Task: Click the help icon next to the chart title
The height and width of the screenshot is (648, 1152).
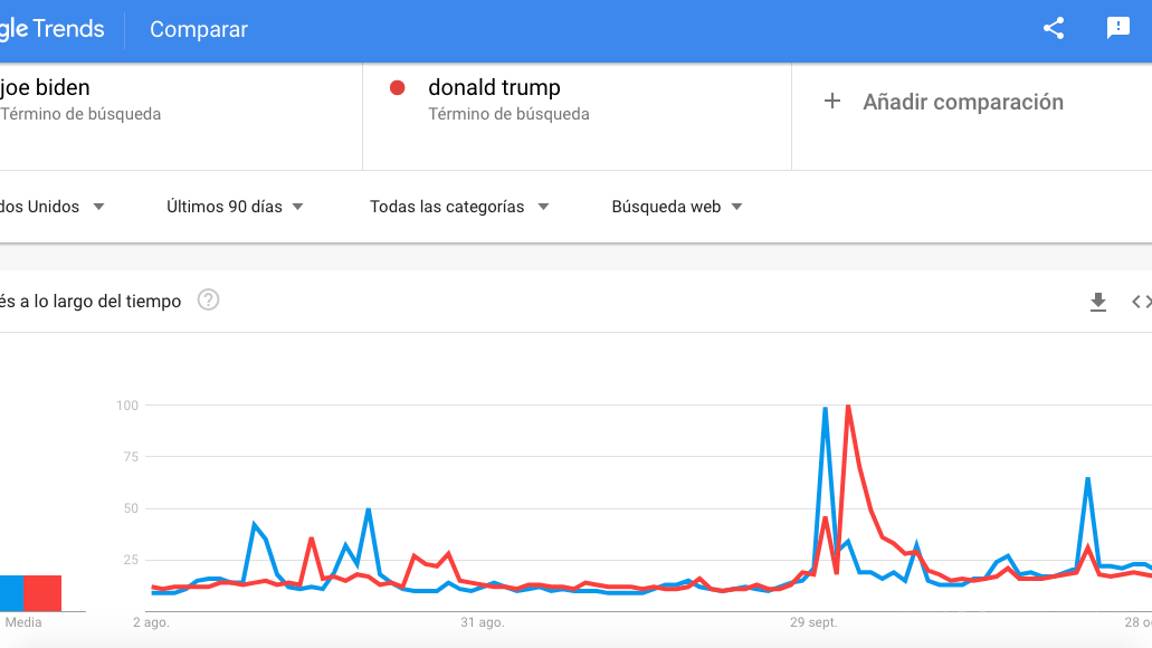Action: (x=209, y=300)
